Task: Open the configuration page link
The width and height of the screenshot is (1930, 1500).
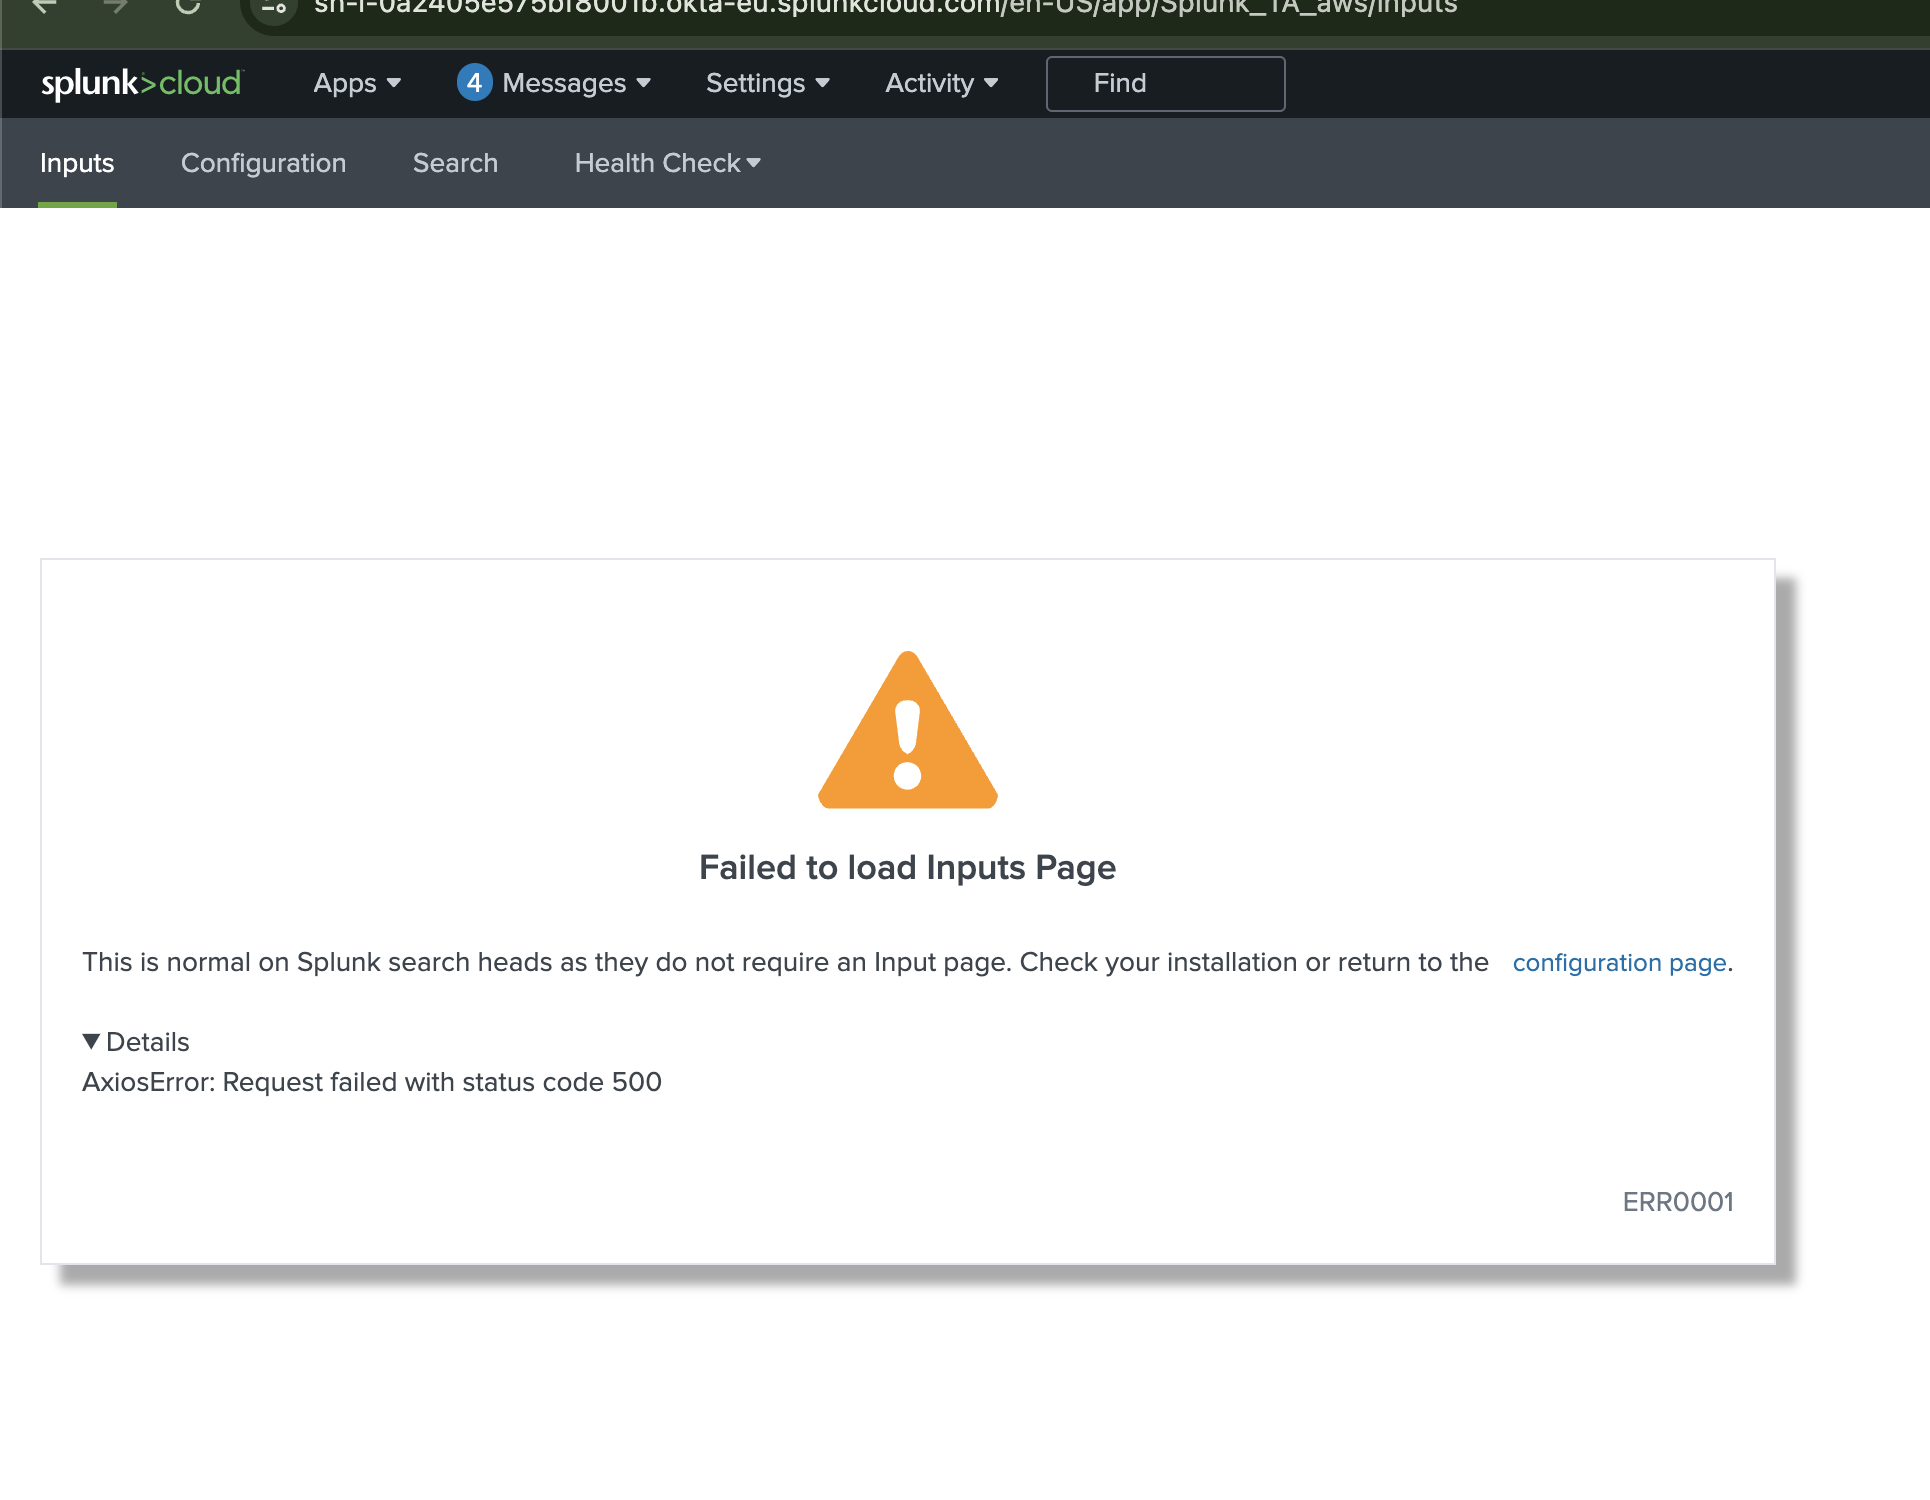Action: pos(1619,962)
